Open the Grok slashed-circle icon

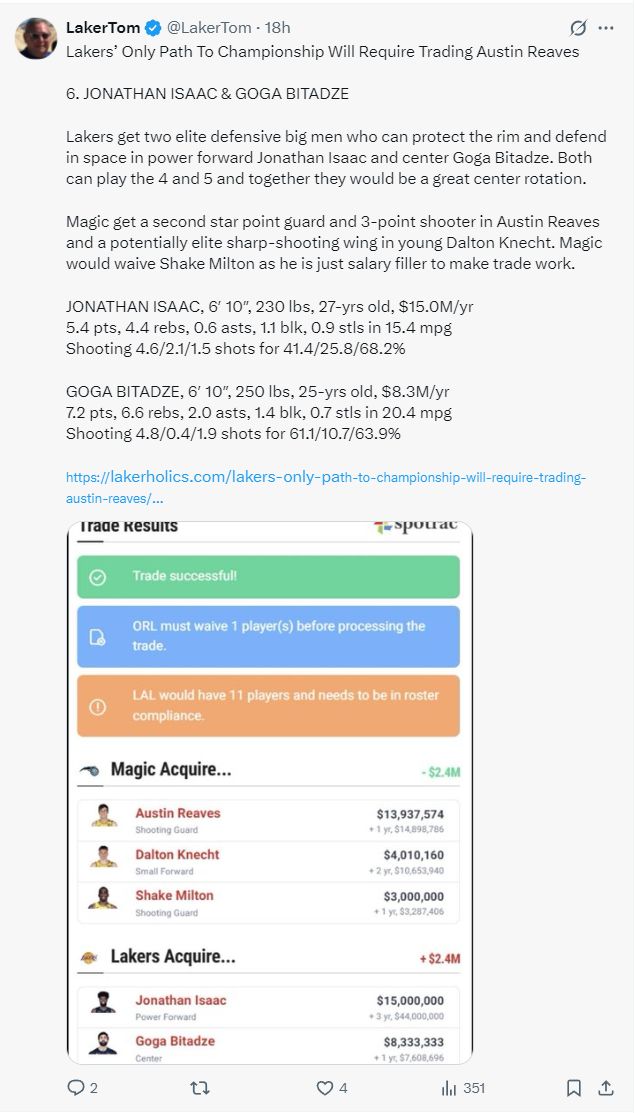pos(577,28)
